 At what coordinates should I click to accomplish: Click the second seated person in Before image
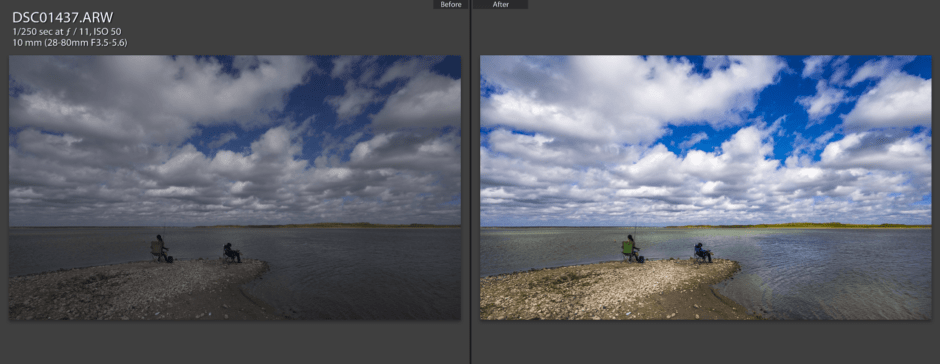coord(231,253)
